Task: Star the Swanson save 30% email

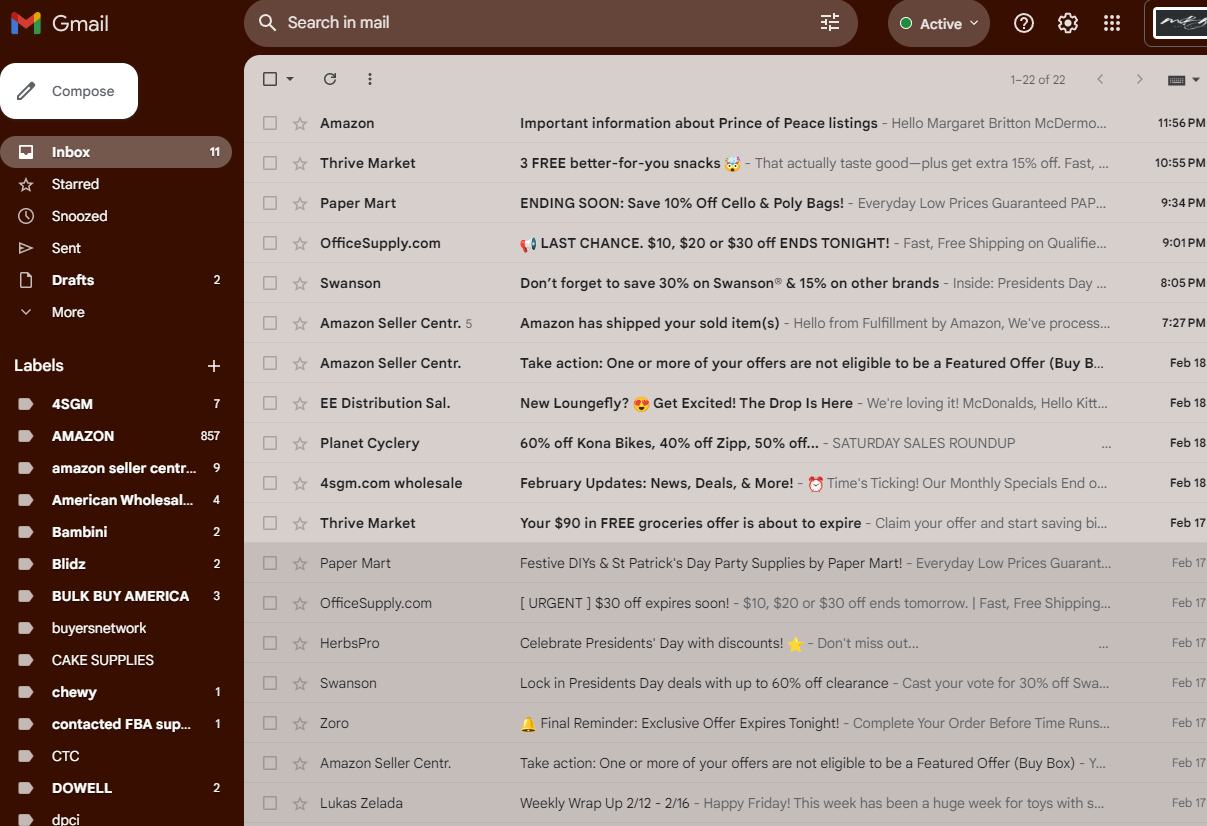Action: pos(299,283)
